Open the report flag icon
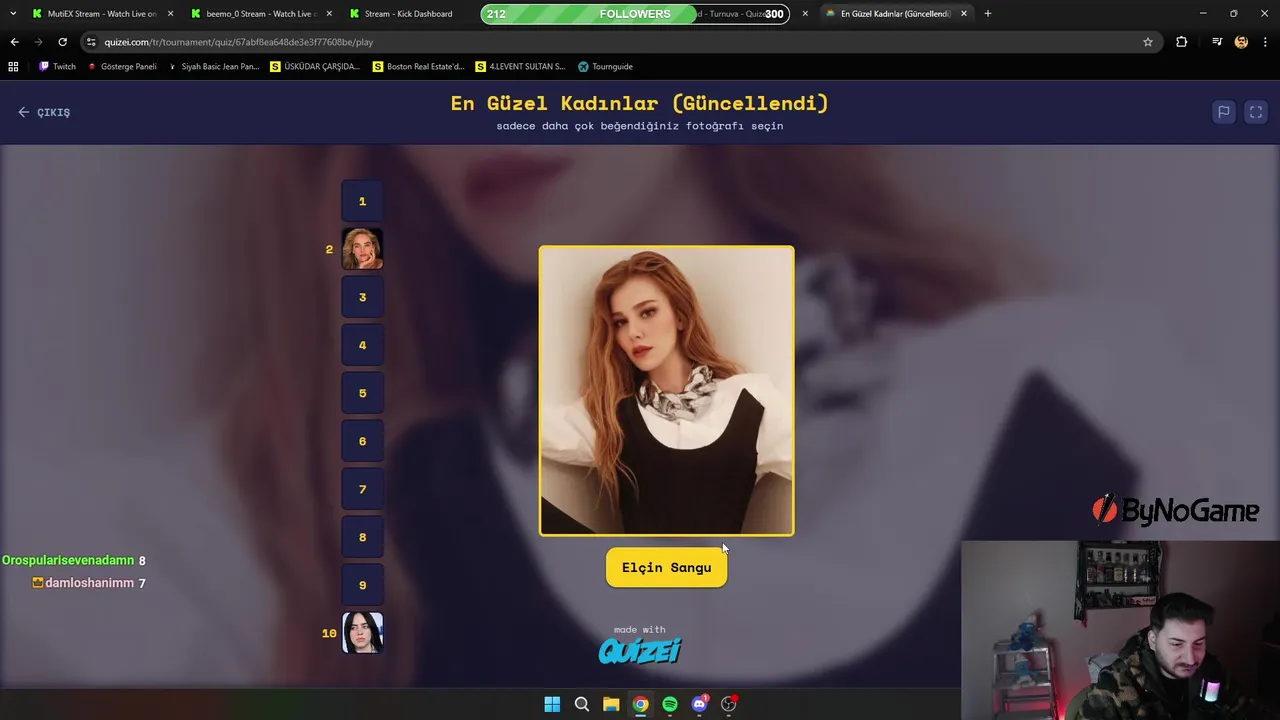This screenshot has width=1280, height=720. click(1223, 112)
